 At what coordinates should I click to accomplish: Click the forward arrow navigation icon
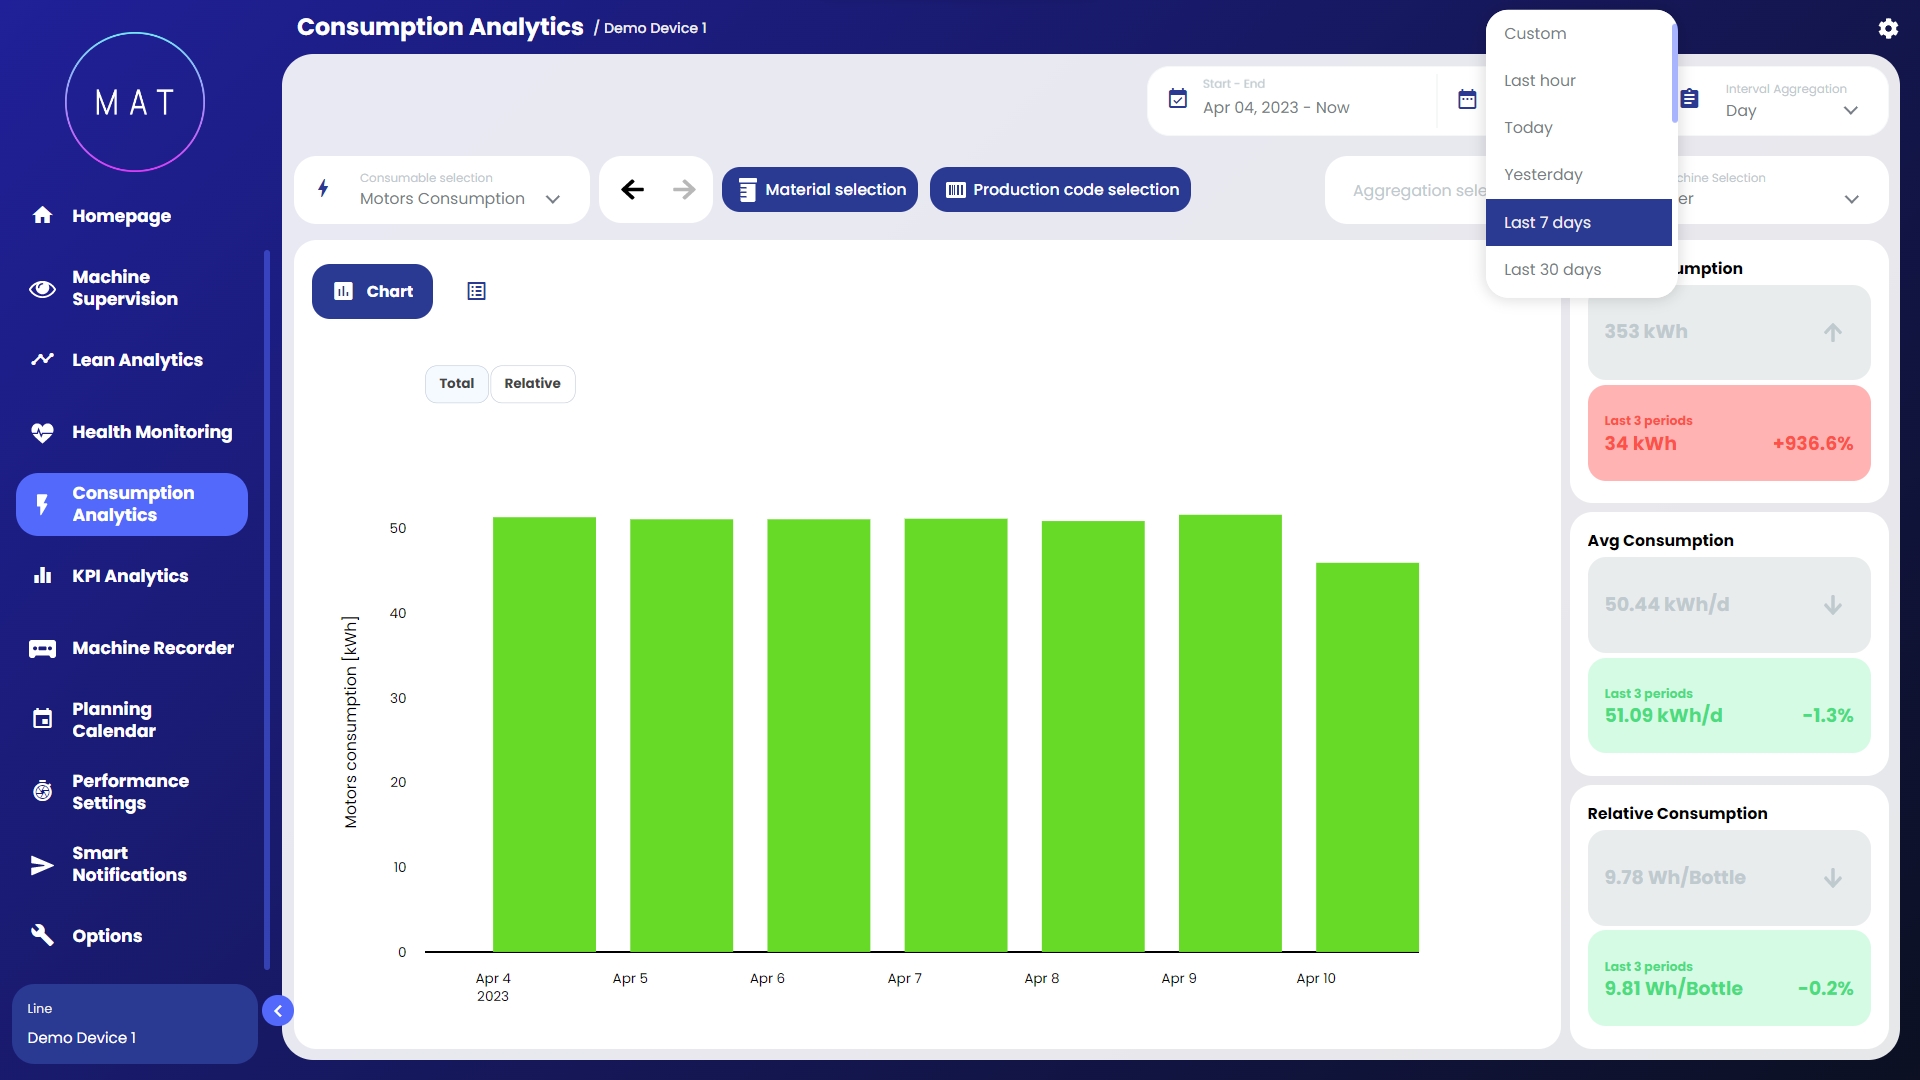pyautogui.click(x=684, y=189)
